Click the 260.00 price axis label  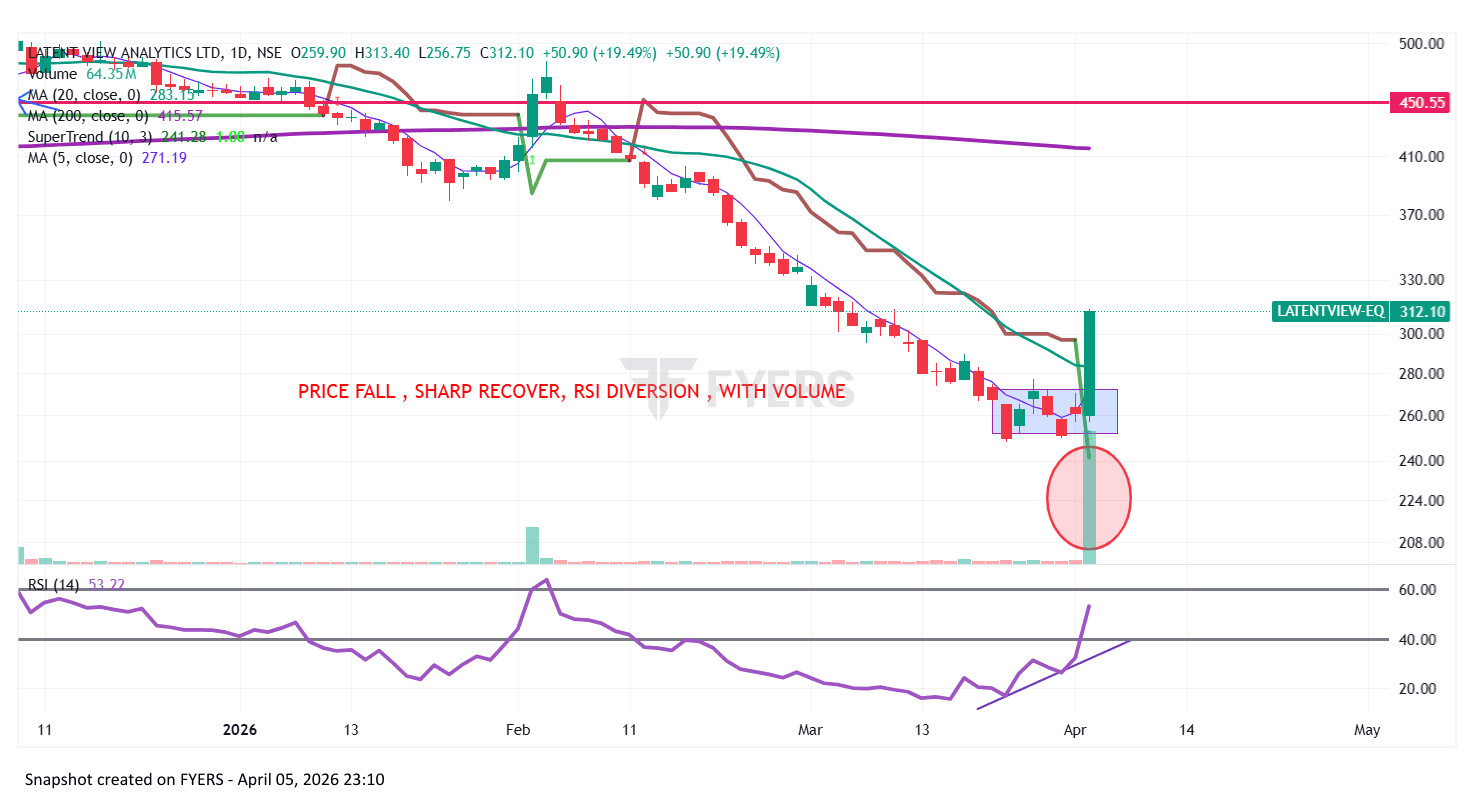tap(1422, 416)
